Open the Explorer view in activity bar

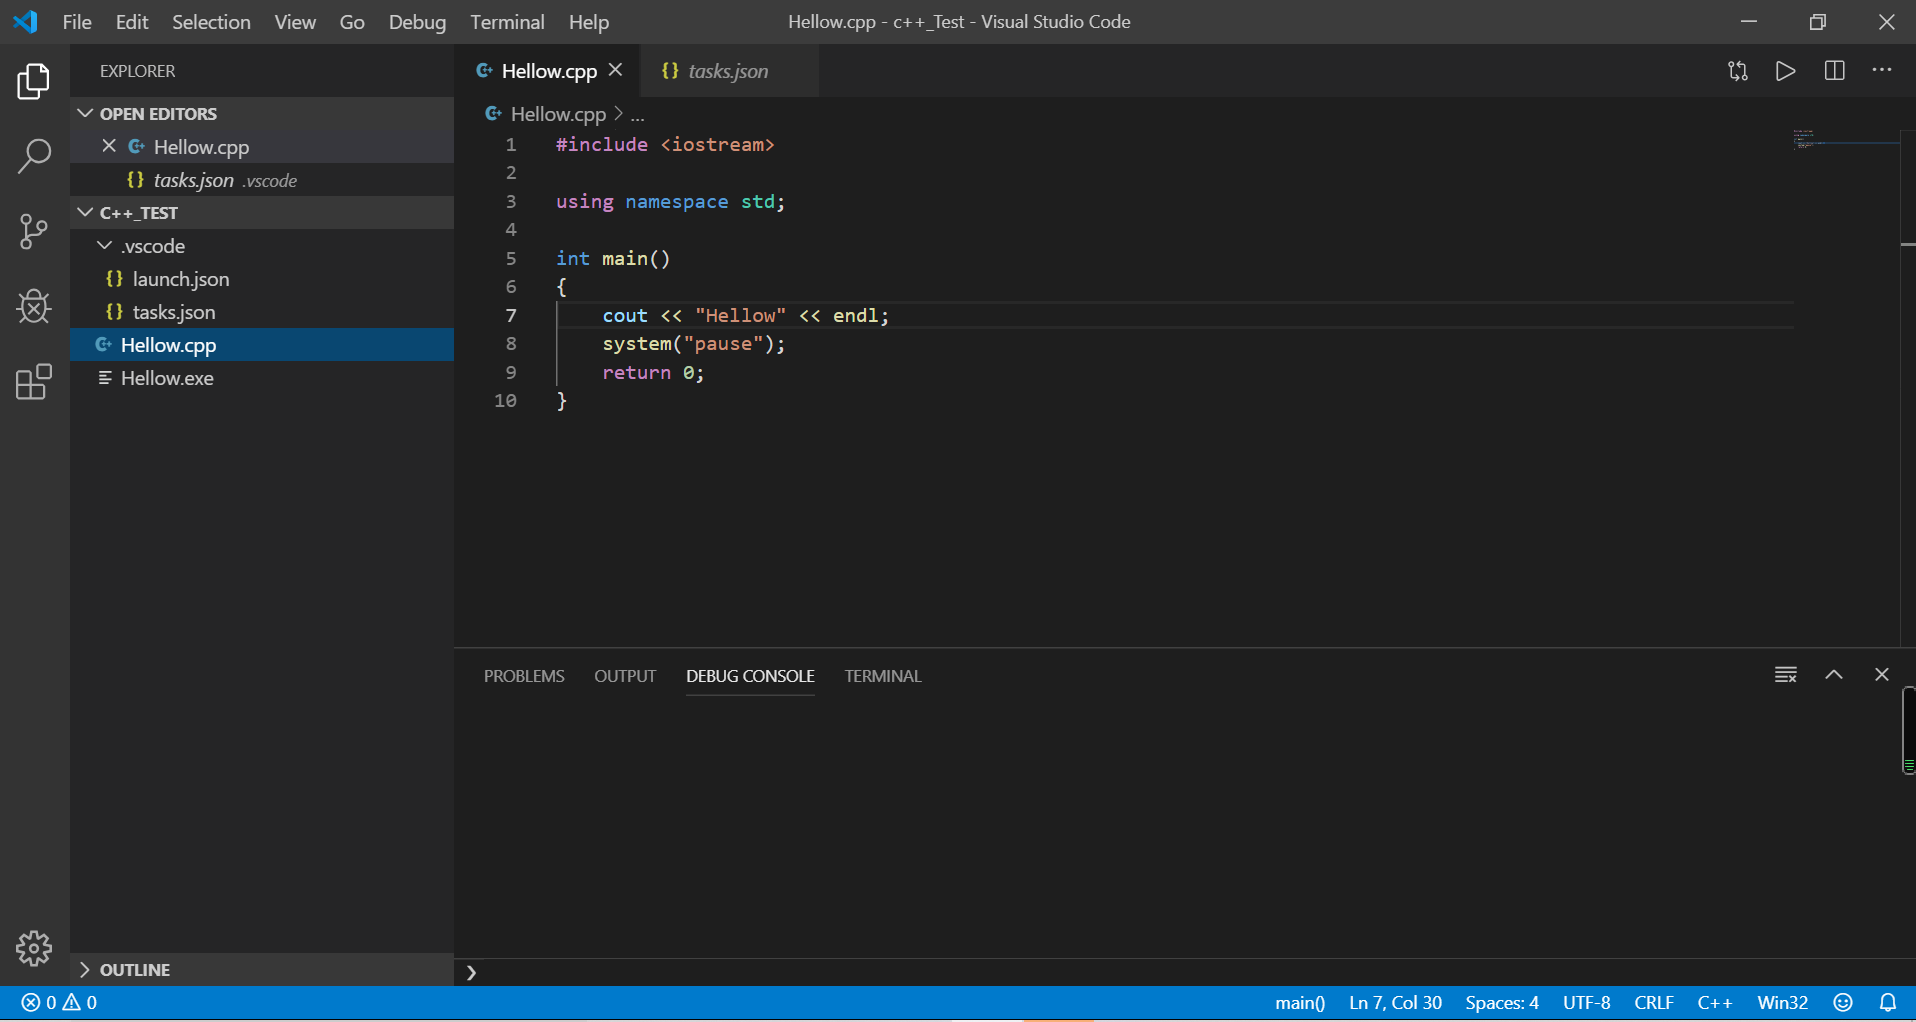point(34,81)
